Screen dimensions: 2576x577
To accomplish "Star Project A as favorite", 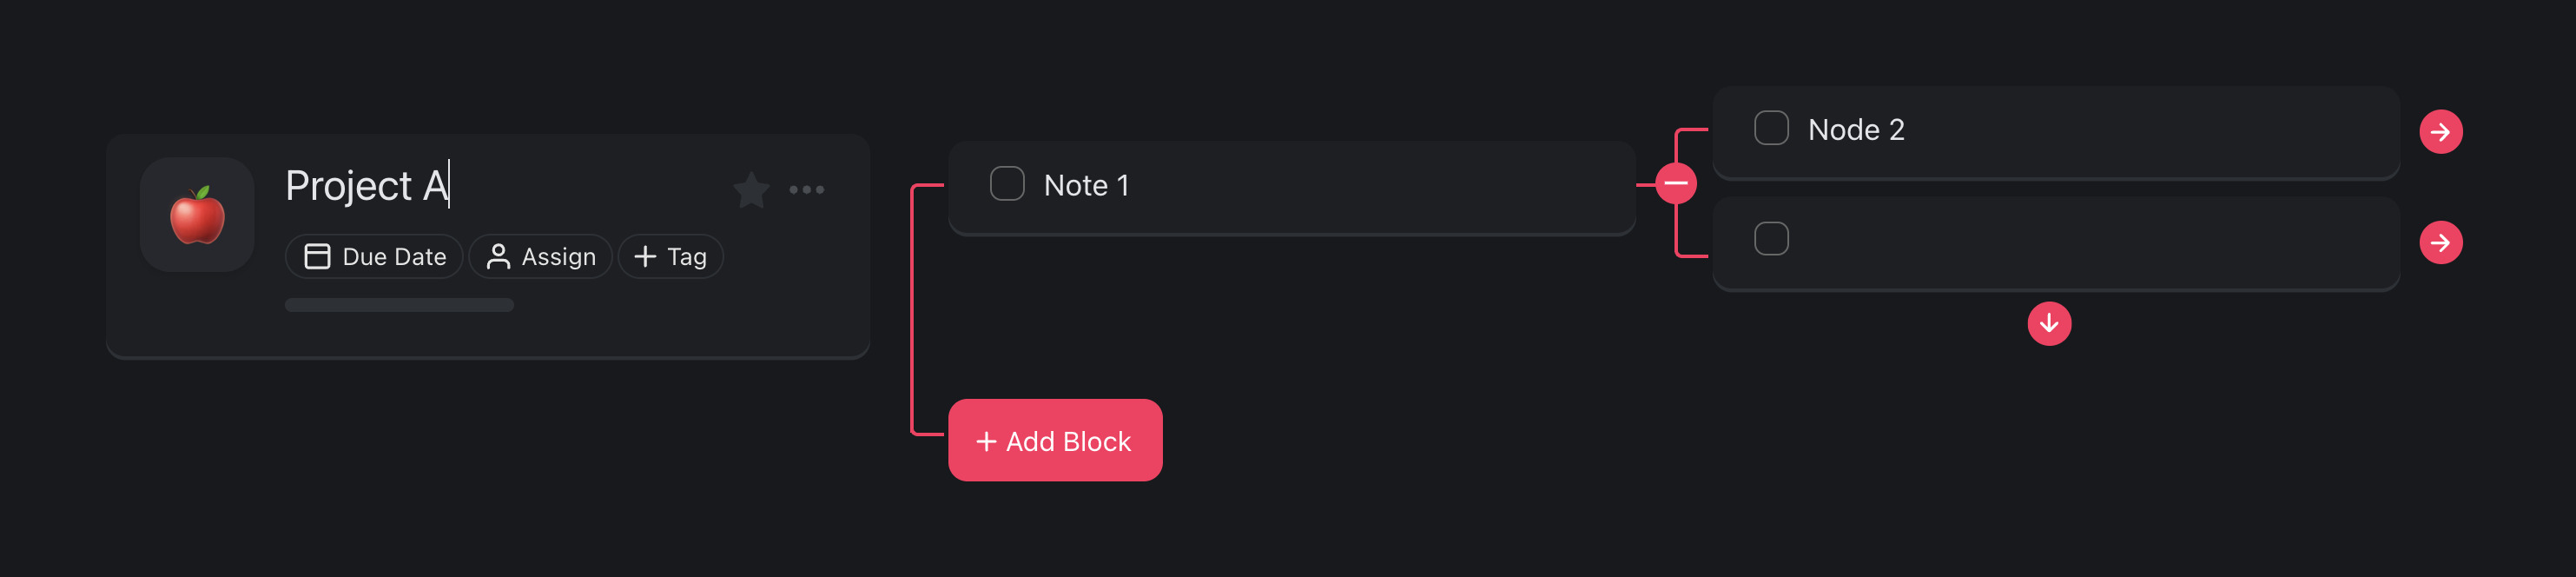I will coord(751,189).
